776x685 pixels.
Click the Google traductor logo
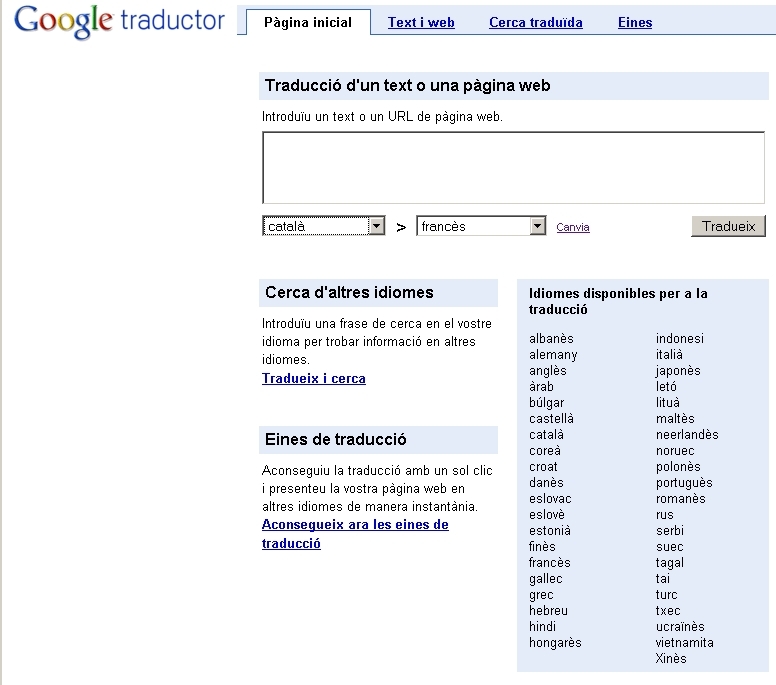pyautogui.click(x=119, y=21)
